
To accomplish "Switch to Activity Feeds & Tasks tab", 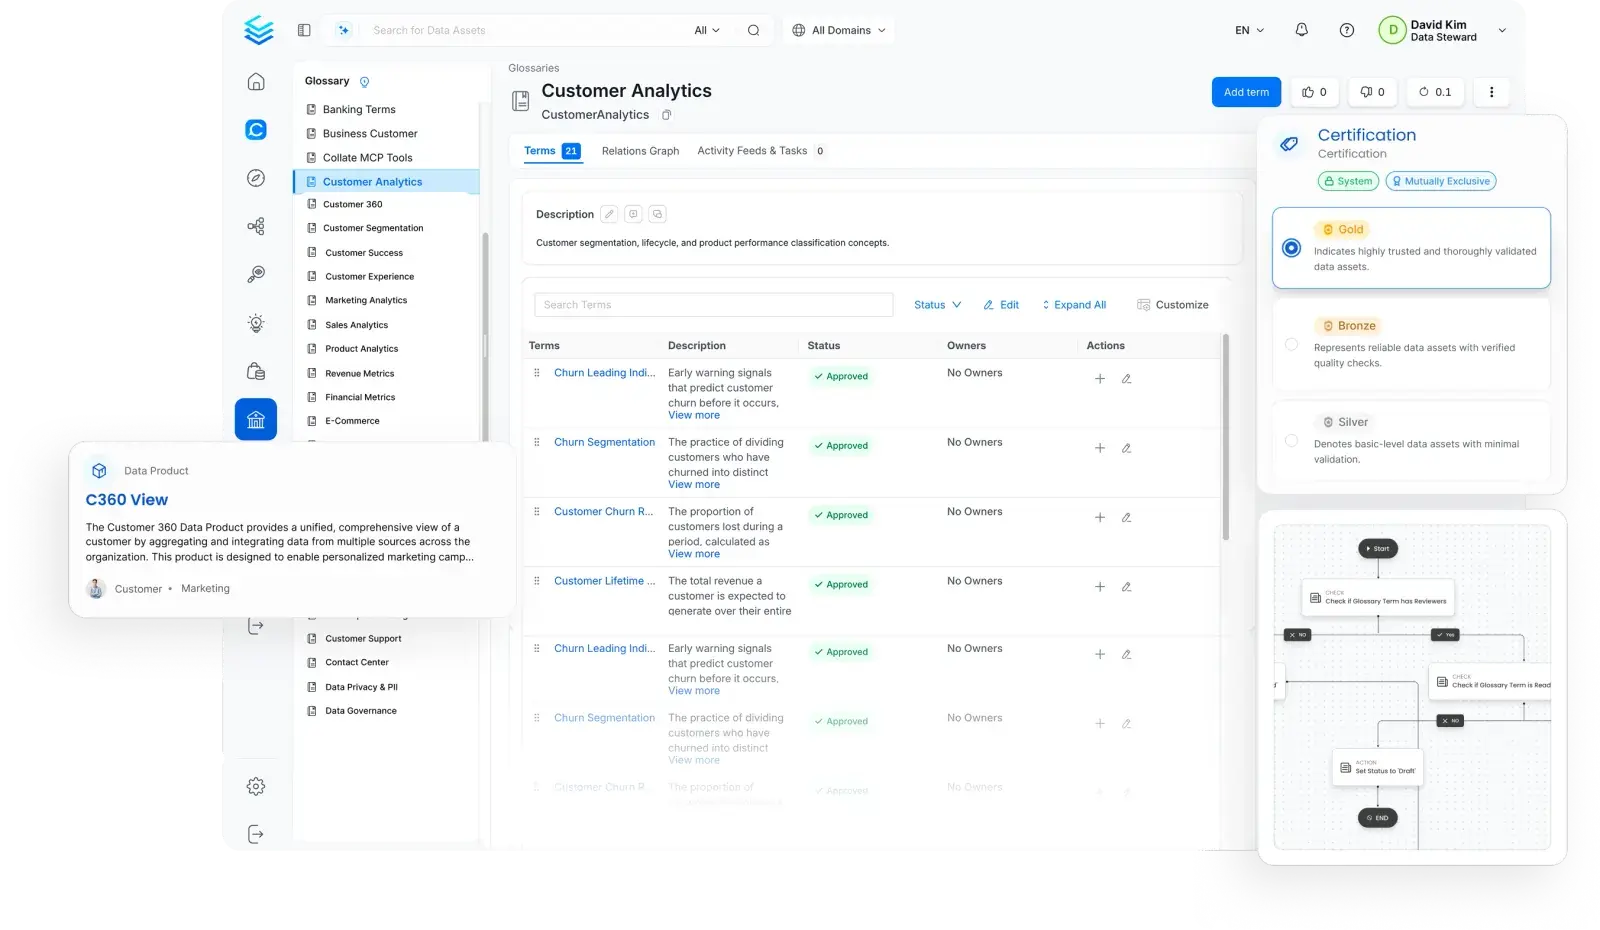I will tap(760, 151).
